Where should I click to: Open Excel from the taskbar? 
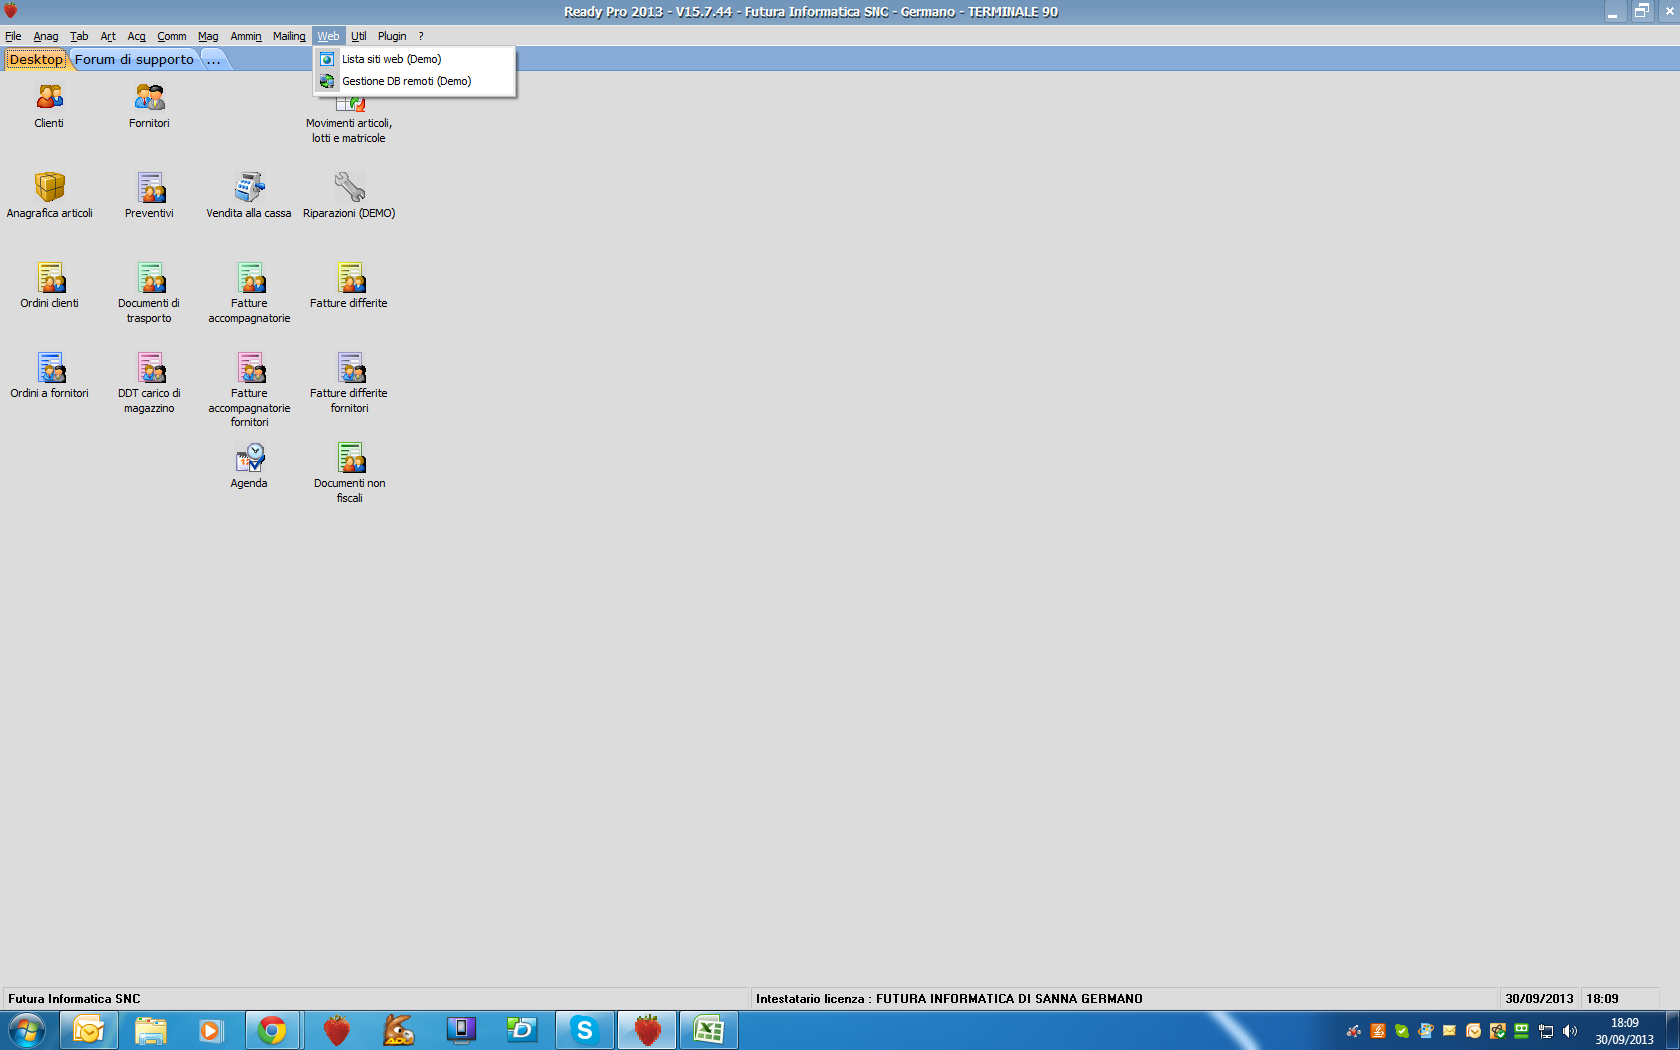[x=709, y=1030]
